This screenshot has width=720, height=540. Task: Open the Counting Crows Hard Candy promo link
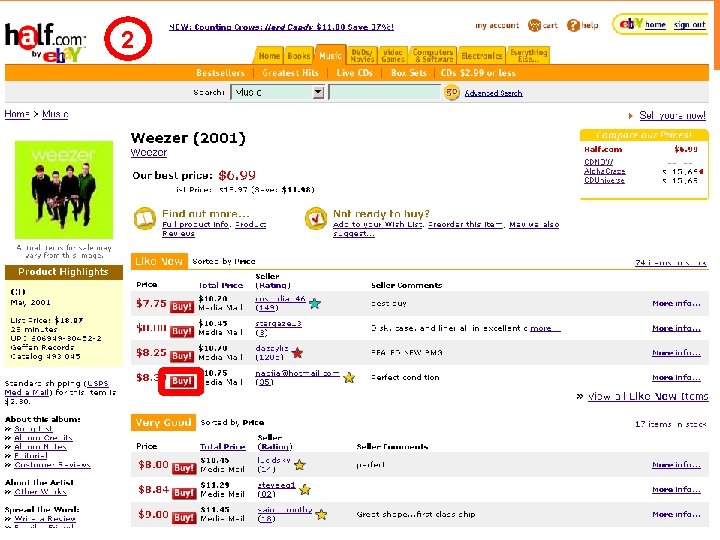[x=281, y=27]
